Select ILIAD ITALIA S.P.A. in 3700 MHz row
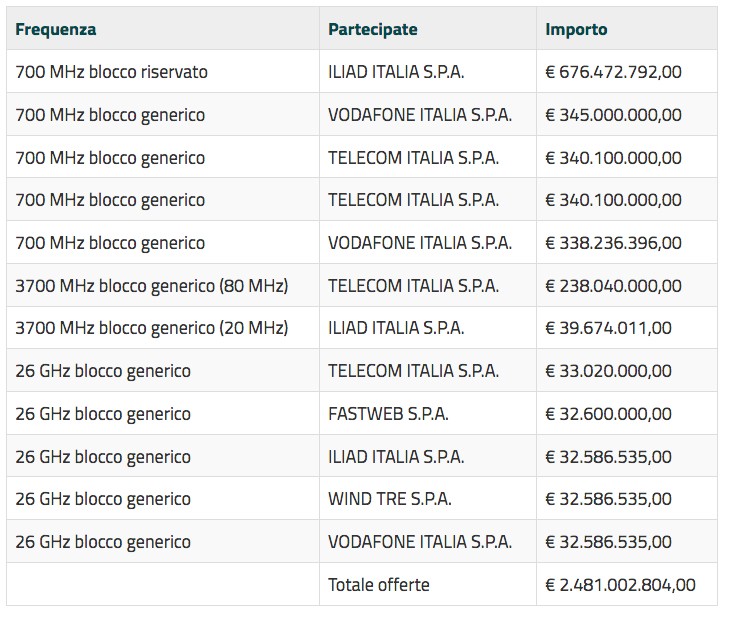730x618 pixels. (x=396, y=328)
